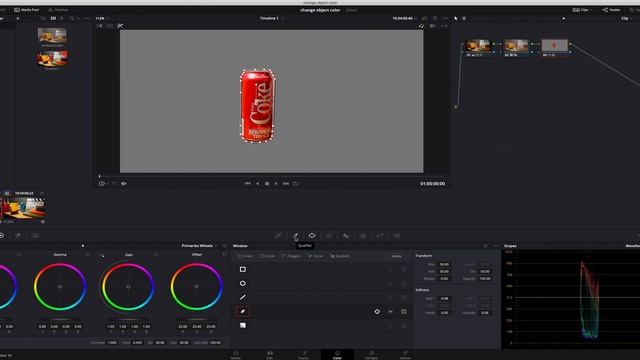Toggle the Clips strip
The height and width of the screenshot is (360, 640).
(x=582, y=10)
